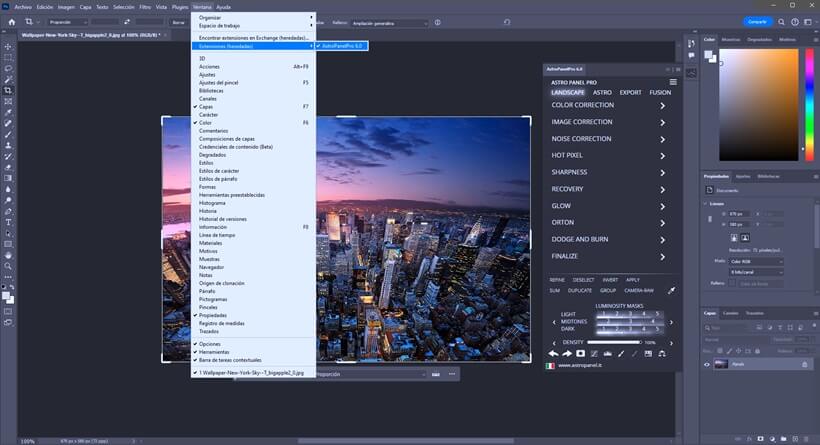
Task: Select the Move tool in toolbar
Action: tap(8, 47)
